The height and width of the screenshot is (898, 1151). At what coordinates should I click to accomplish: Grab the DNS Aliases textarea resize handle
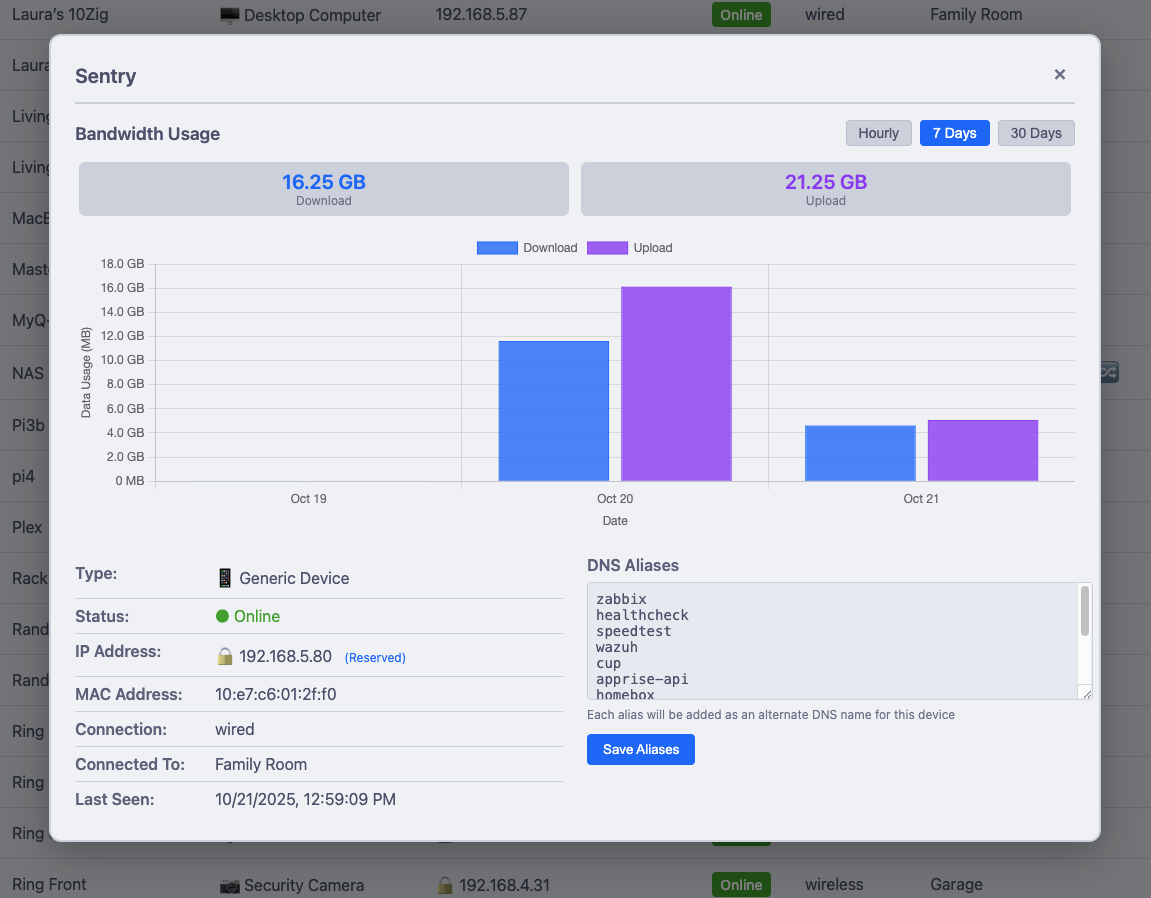tap(1085, 693)
